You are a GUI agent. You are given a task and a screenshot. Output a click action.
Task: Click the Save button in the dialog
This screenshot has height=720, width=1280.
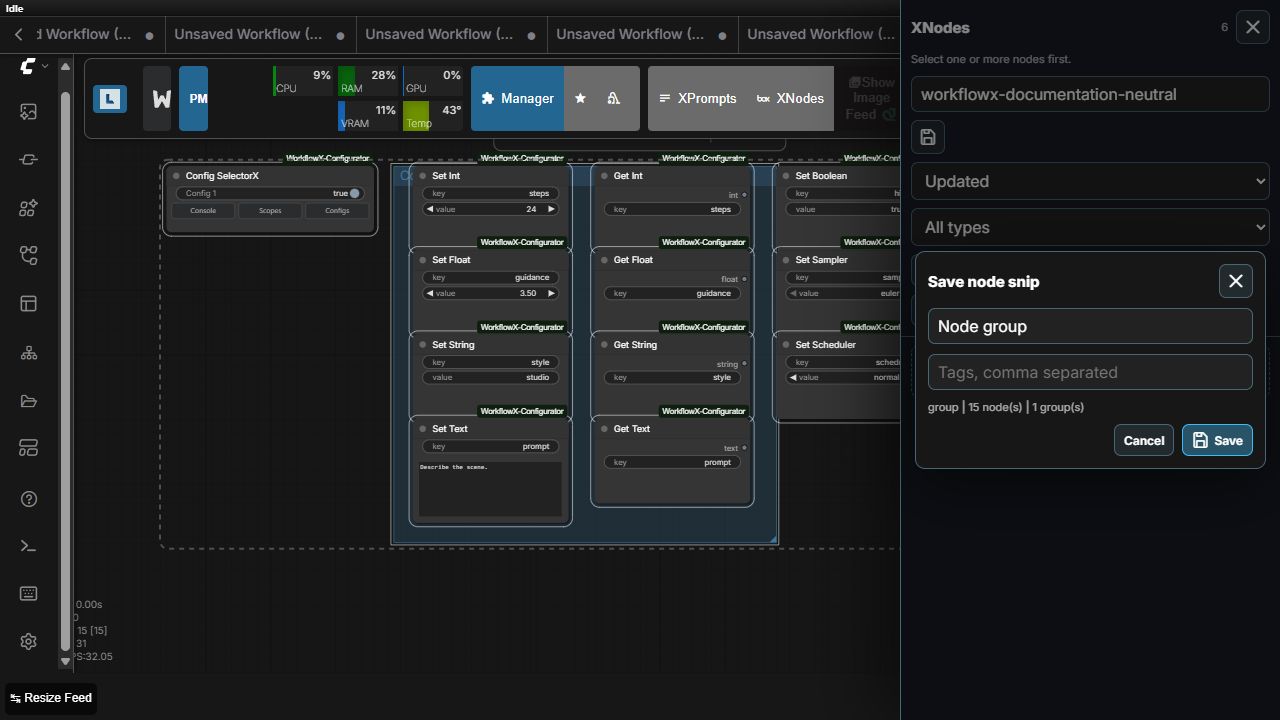(1217, 440)
